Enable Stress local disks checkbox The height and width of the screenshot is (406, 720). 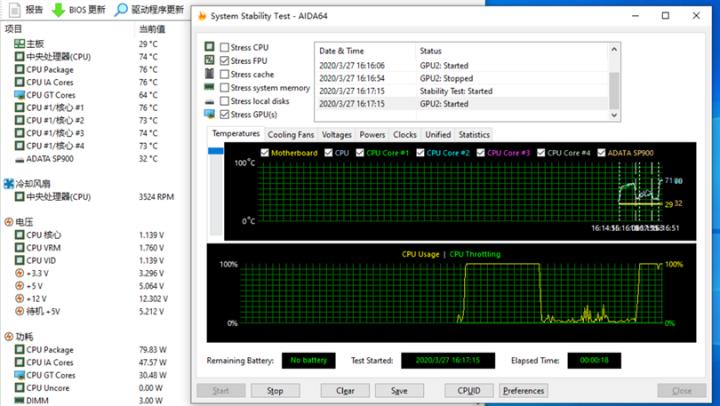tap(225, 101)
